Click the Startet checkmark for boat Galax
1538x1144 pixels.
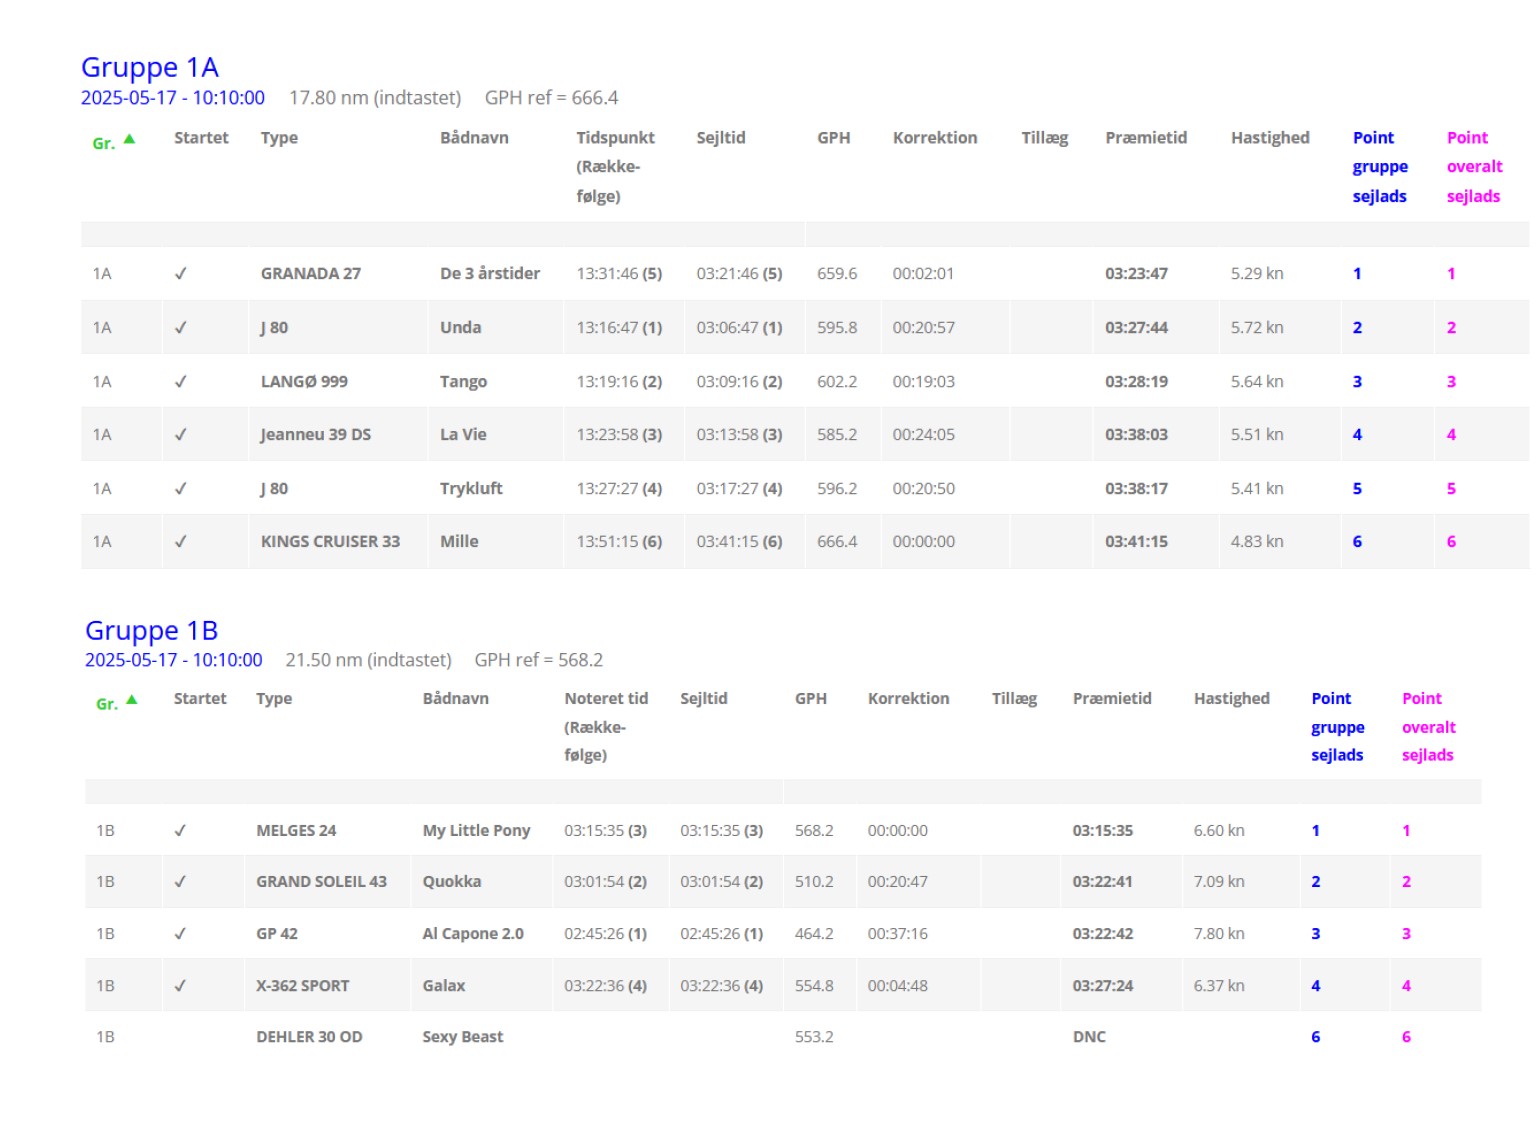(x=180, y=986)
